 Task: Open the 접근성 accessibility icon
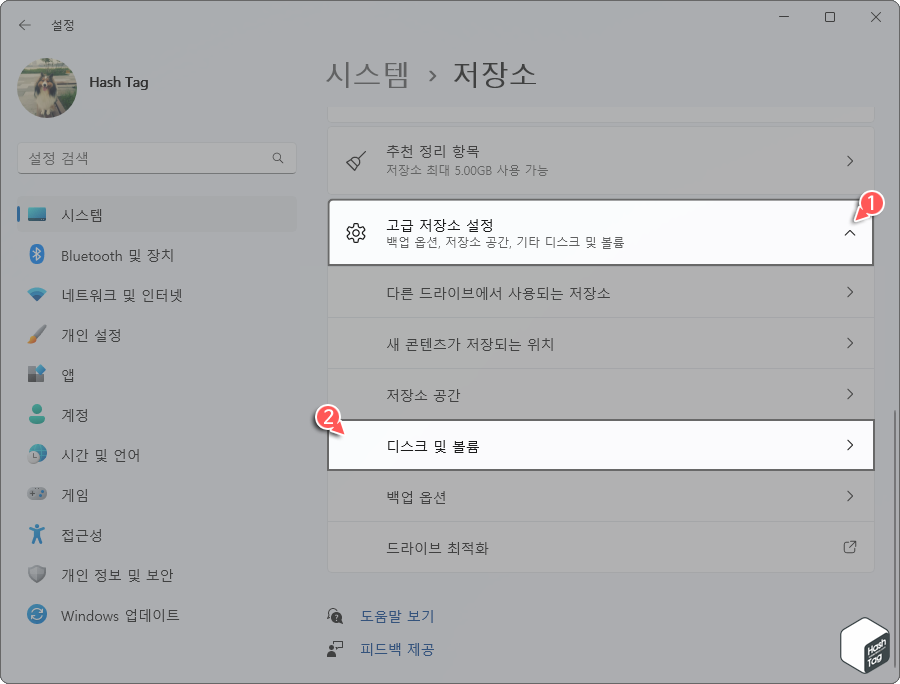point(37,535)
